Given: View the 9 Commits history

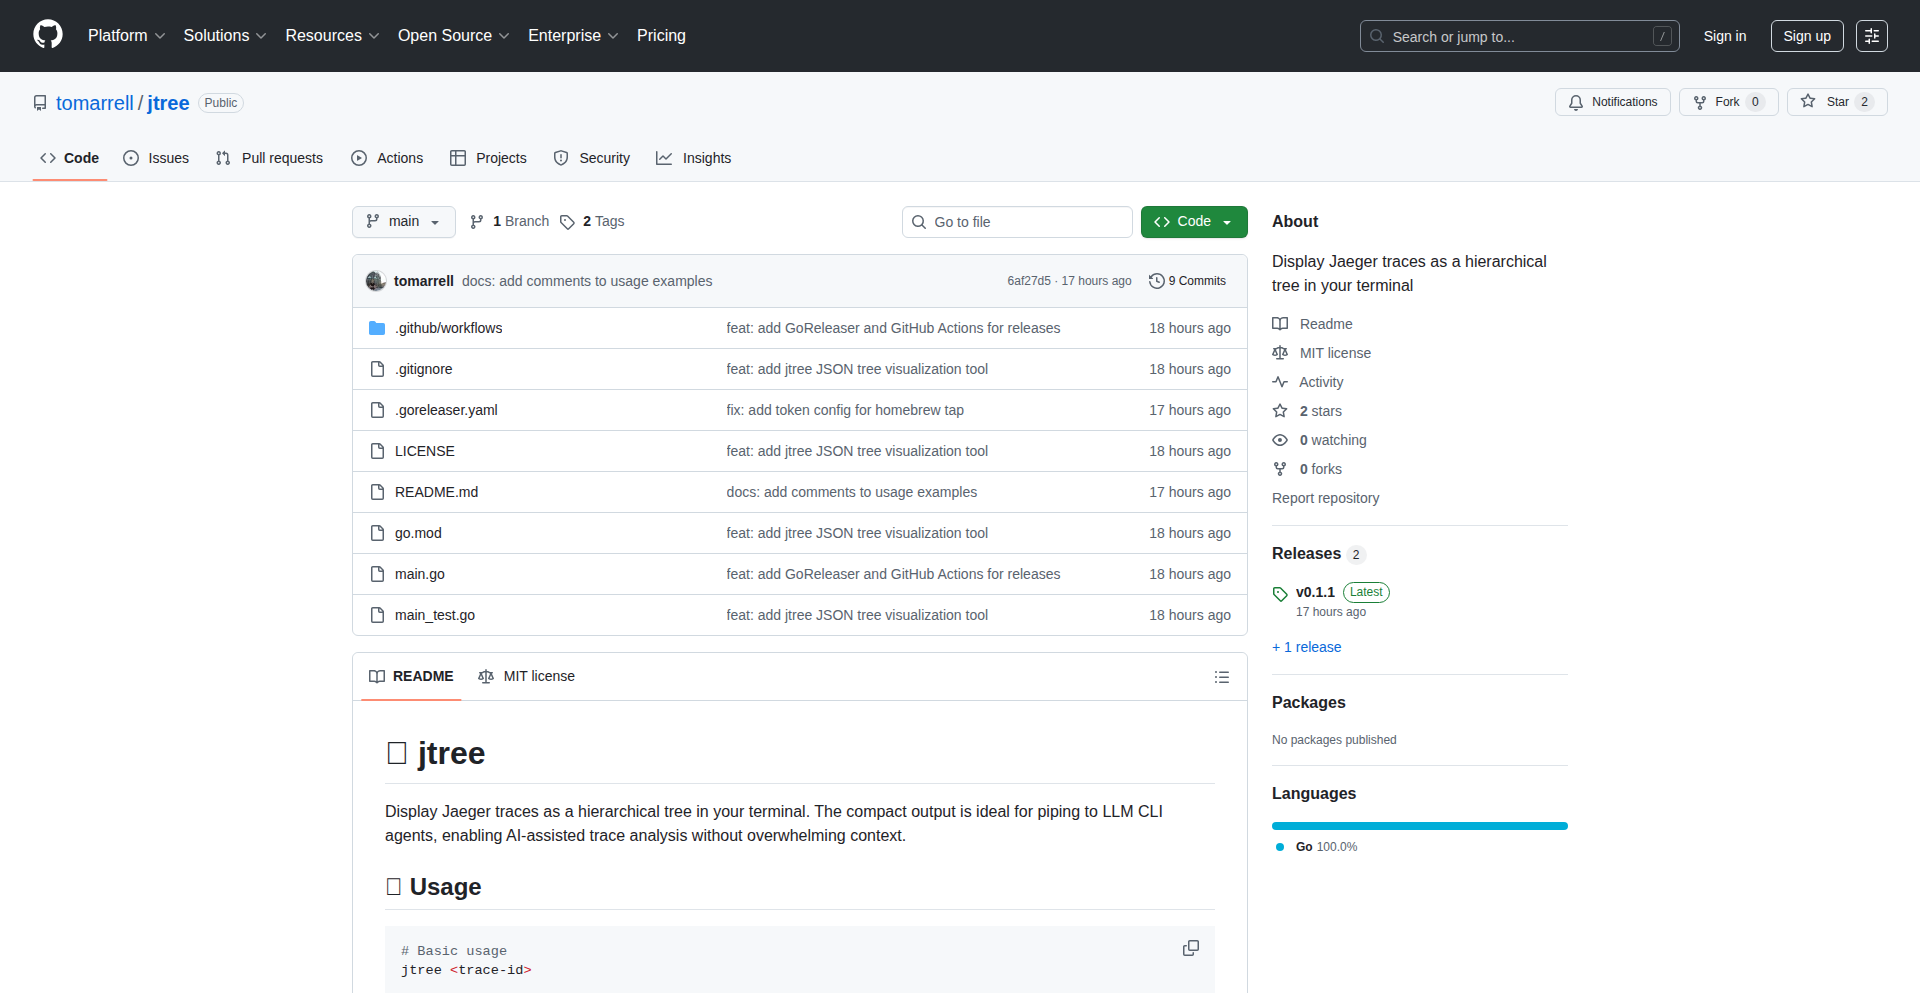Looking at the screenshot, I should tap(1187, 281).
